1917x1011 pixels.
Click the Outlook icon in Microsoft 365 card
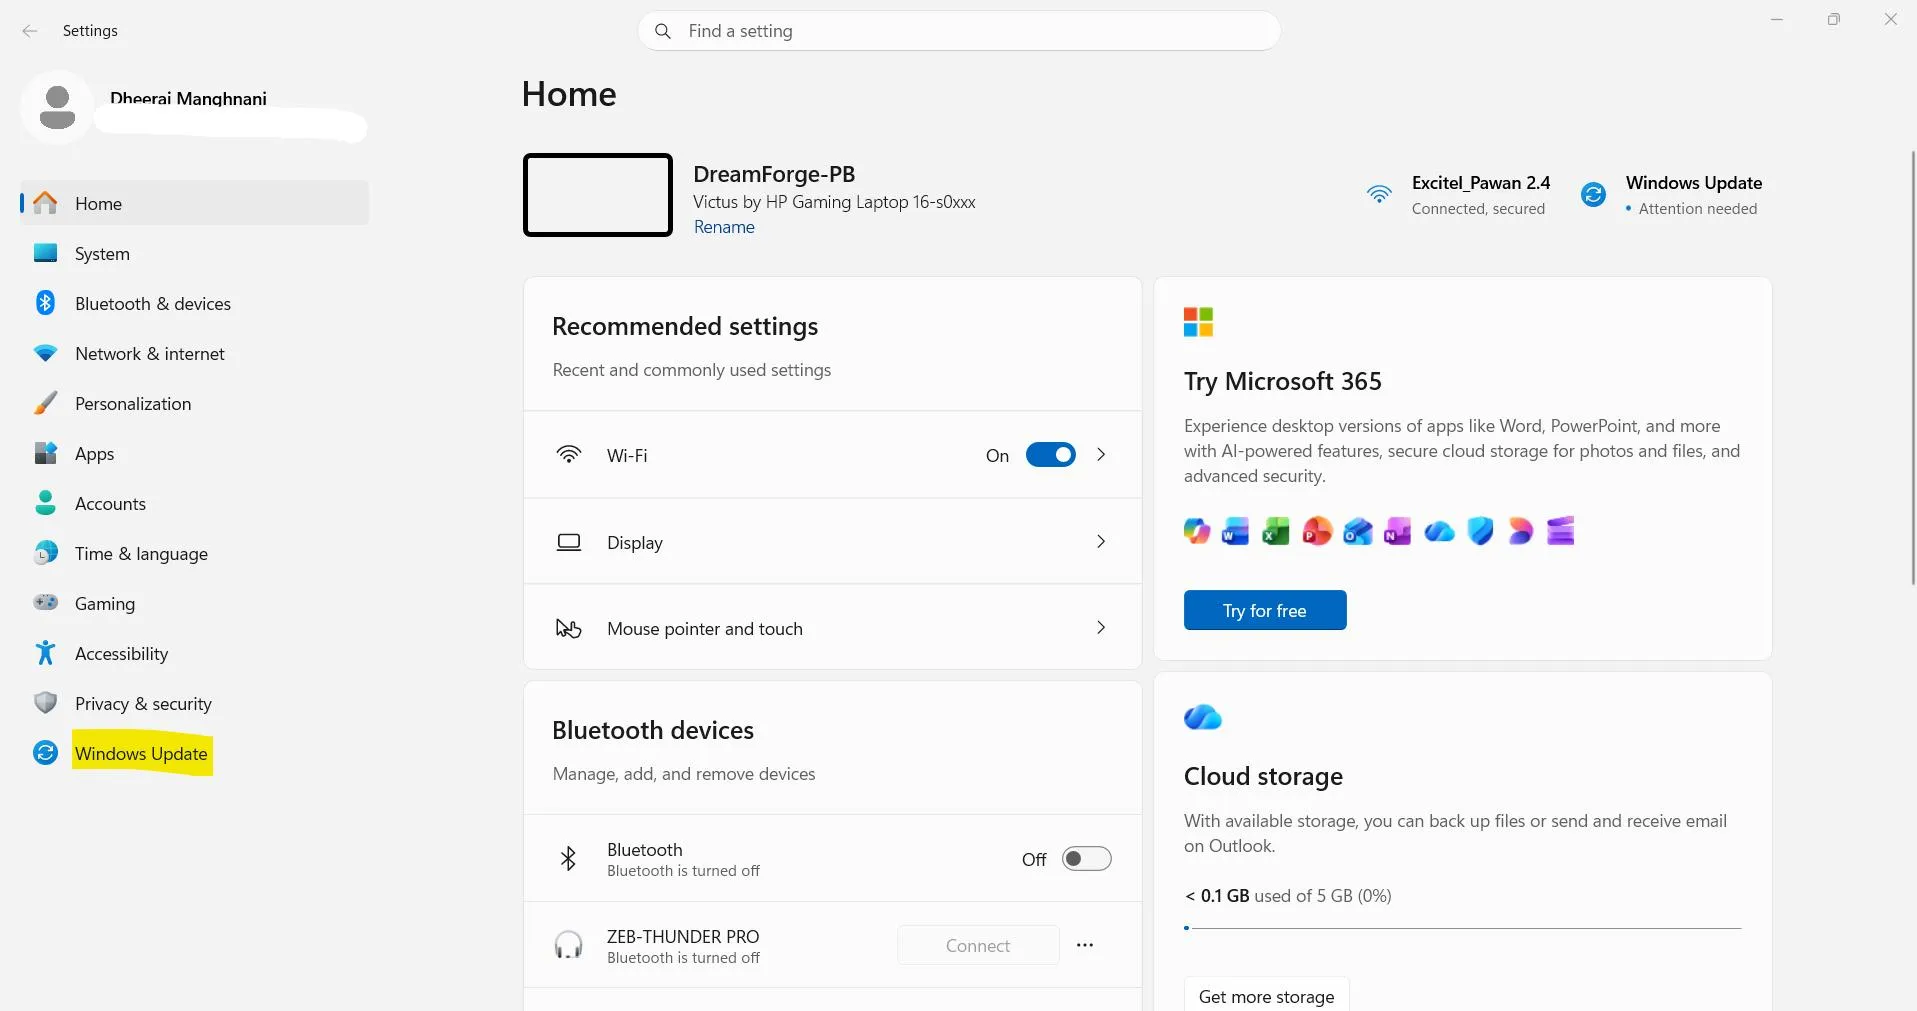(1358, 531)
